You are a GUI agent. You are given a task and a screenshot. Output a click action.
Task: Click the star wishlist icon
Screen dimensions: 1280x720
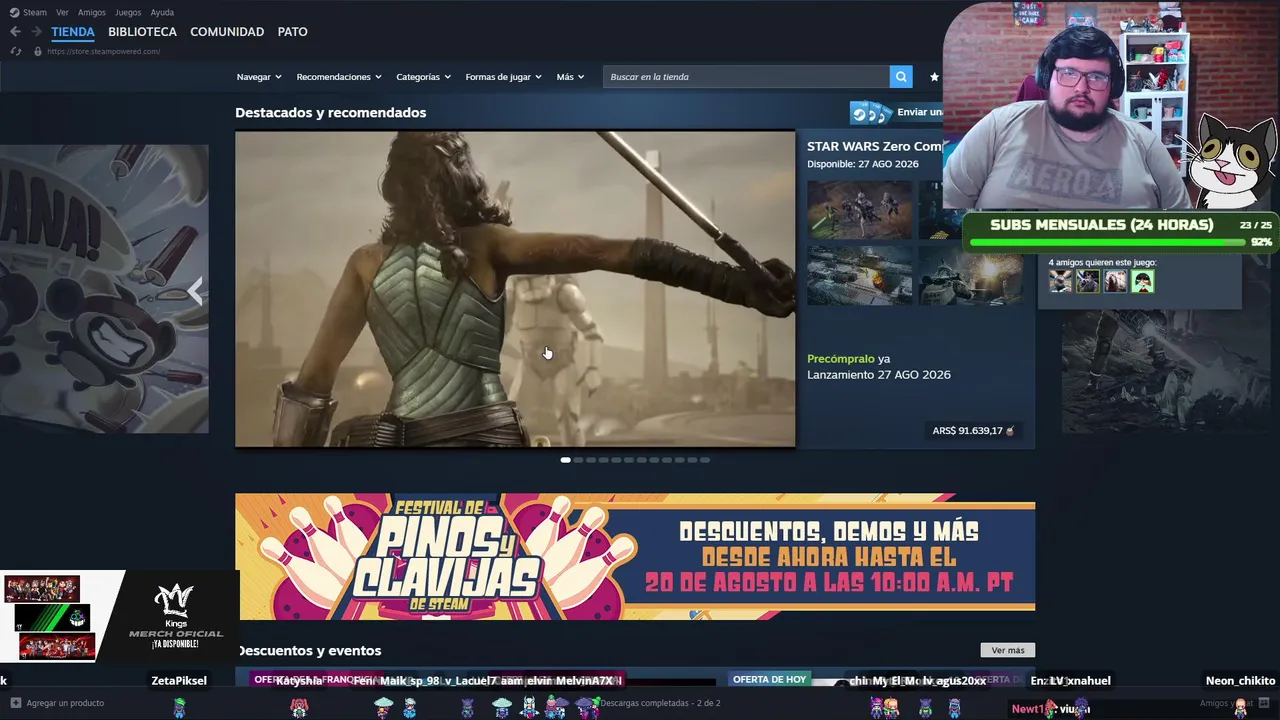(x=934, y=77)
